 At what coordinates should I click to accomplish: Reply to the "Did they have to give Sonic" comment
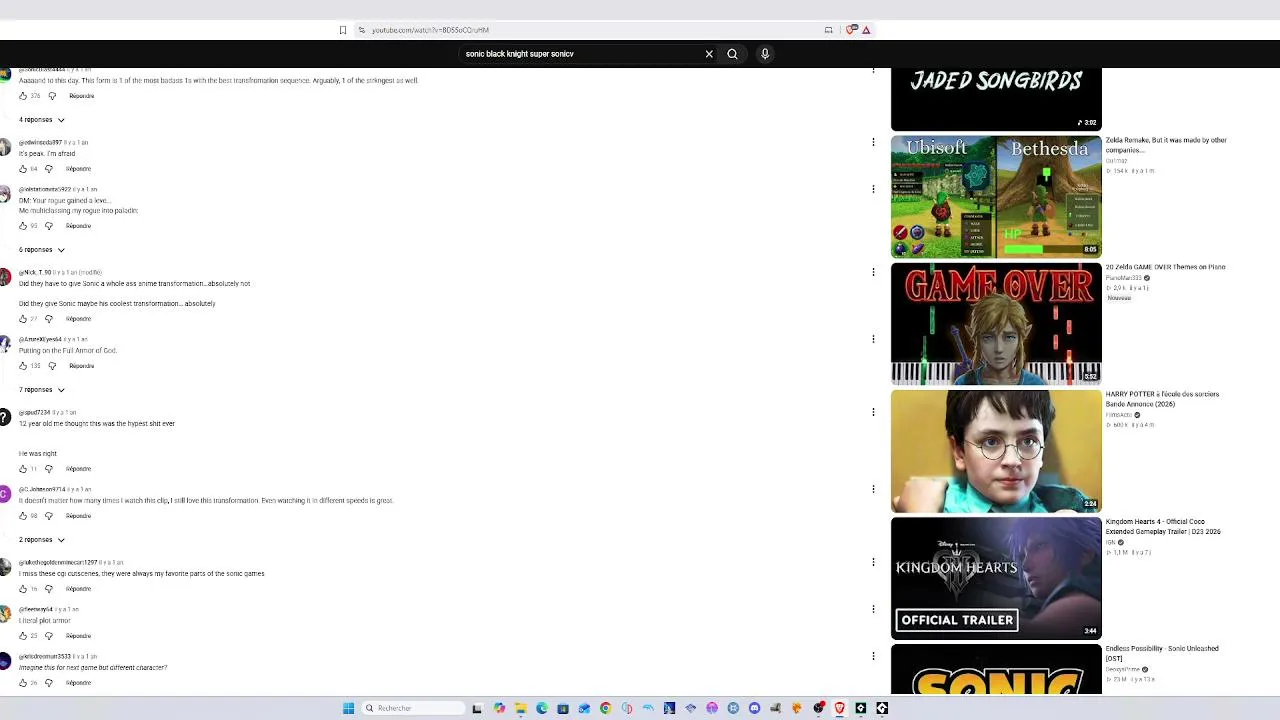78,319
